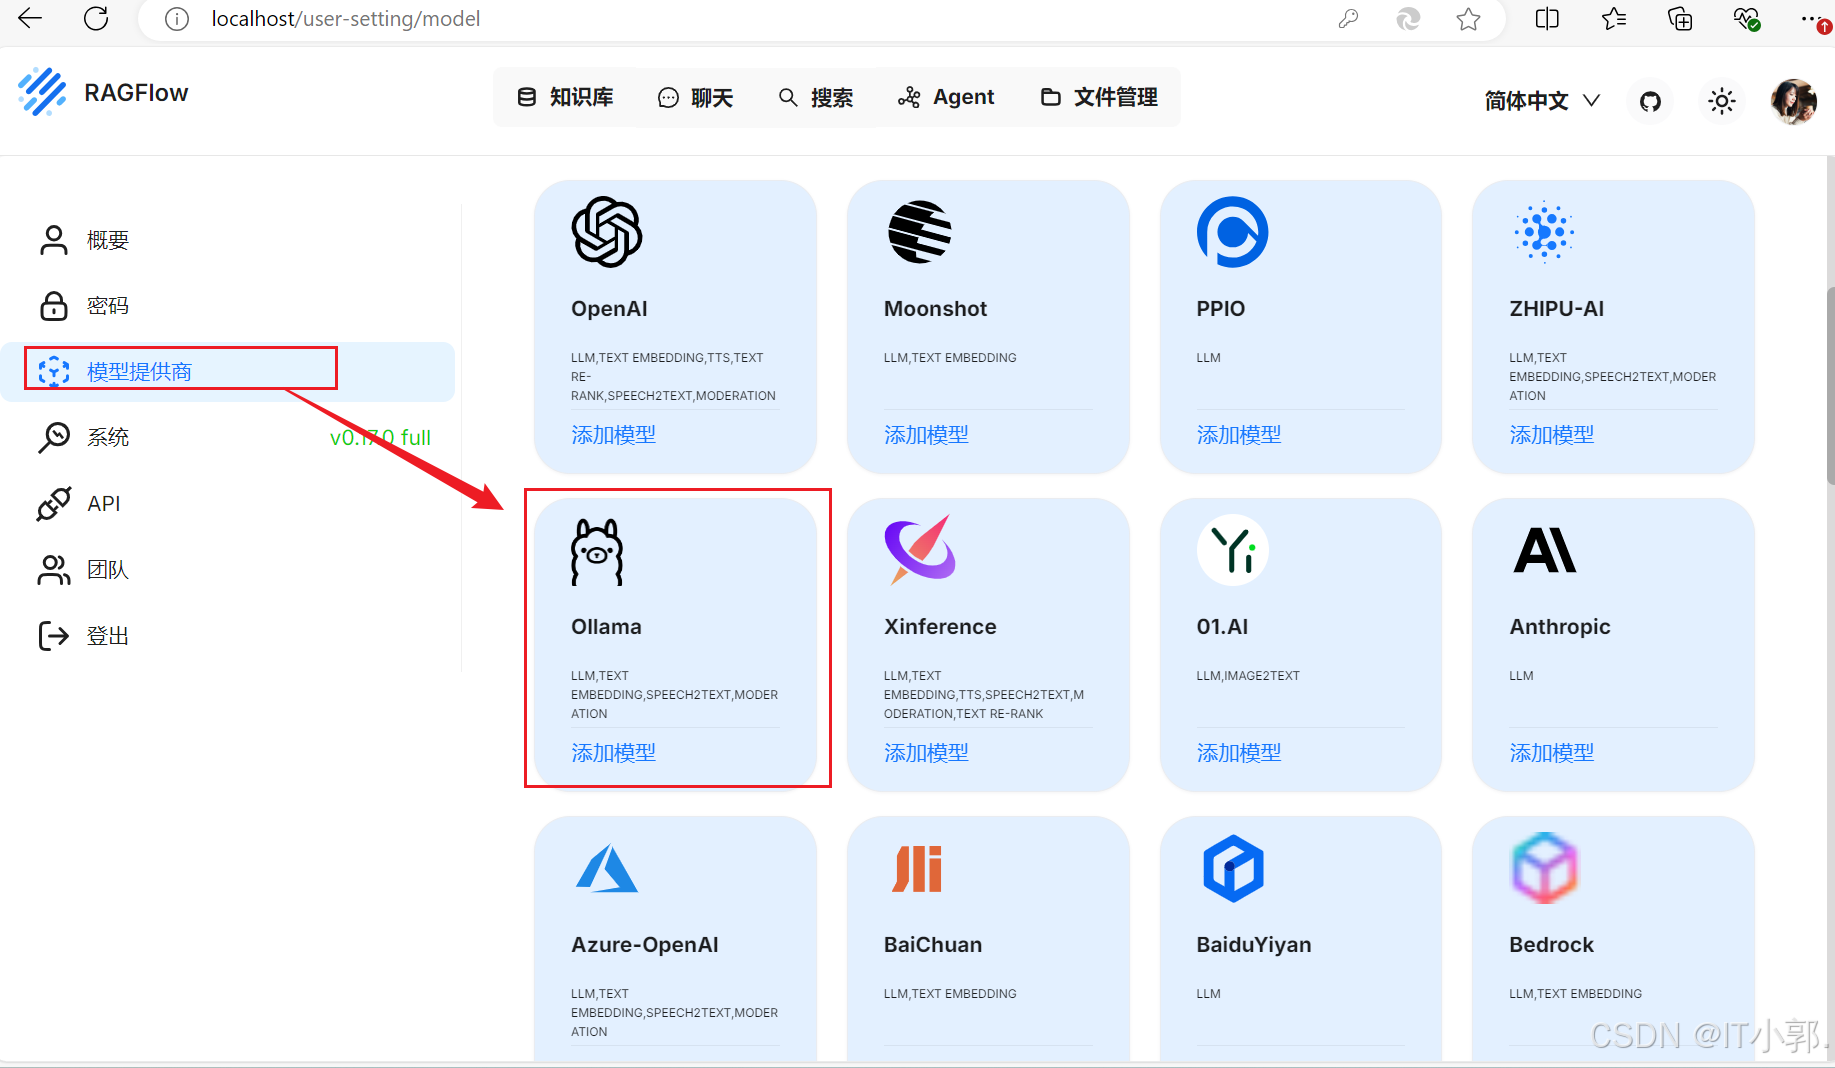
Task: Open 密码 settings in sidebar
Action: point(228,306)
